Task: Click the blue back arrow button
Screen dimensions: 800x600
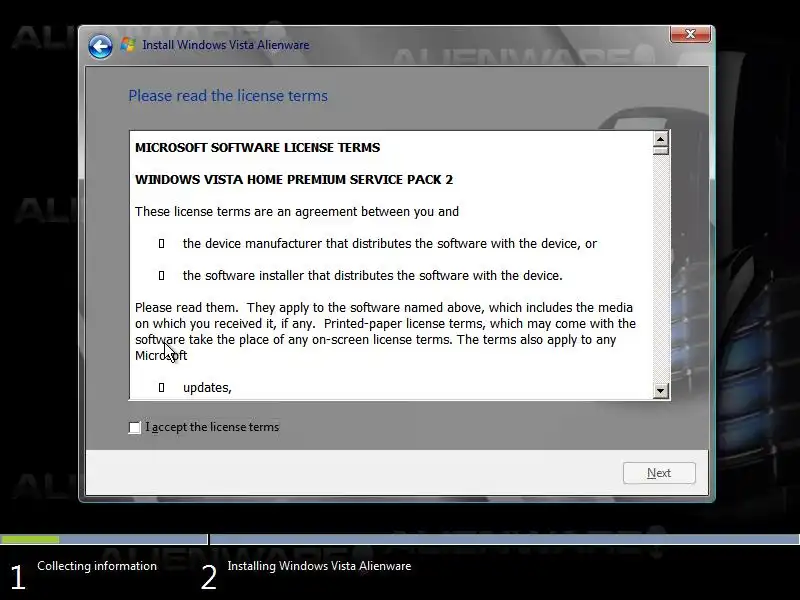Action: 100,47
